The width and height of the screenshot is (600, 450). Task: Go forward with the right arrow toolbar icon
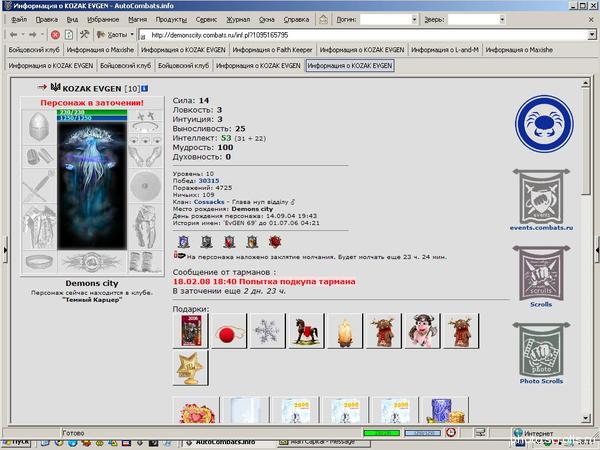33,35
